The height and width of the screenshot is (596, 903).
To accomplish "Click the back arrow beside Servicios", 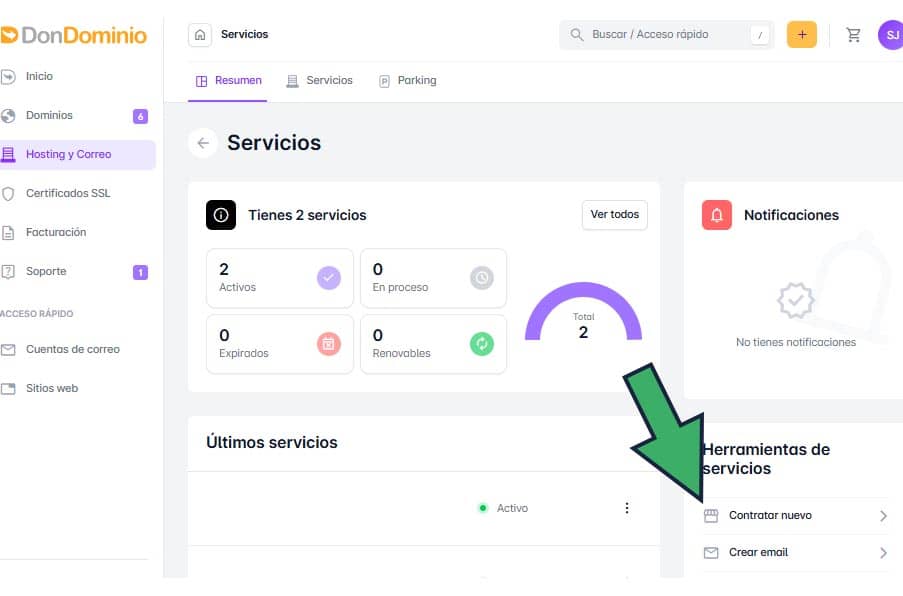I will [203, 143].
